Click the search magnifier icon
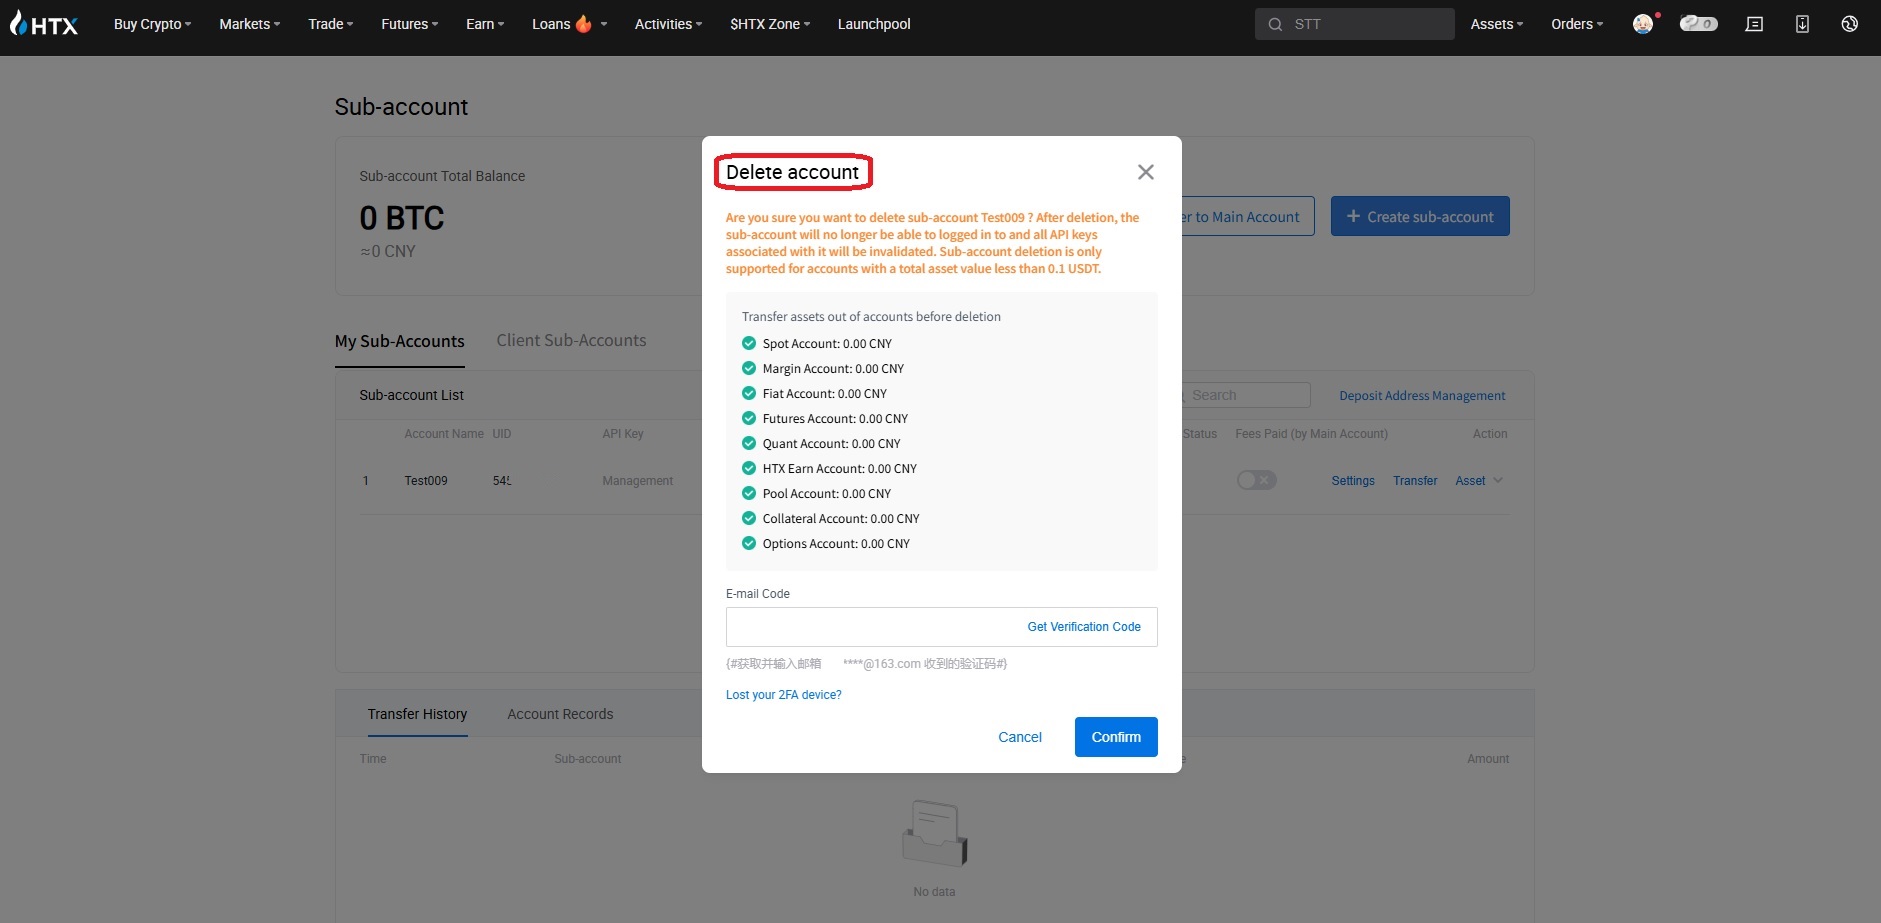Image resolution: width=1881 pixels, height=923 pixels. pos(1275,24)
